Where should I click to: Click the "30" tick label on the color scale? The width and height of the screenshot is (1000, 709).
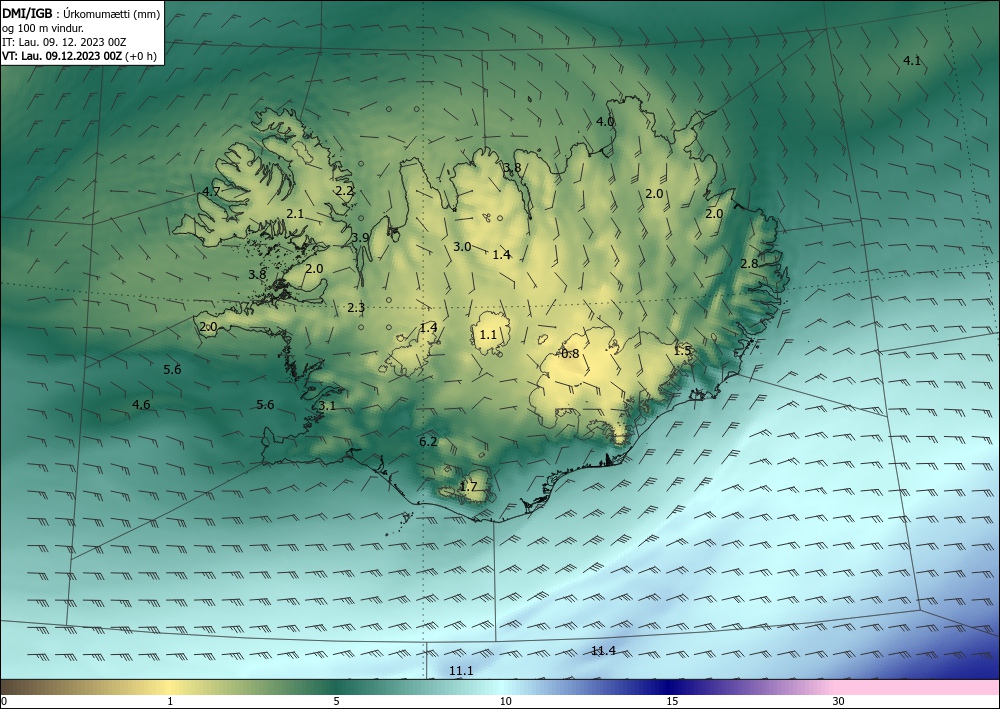839,701
